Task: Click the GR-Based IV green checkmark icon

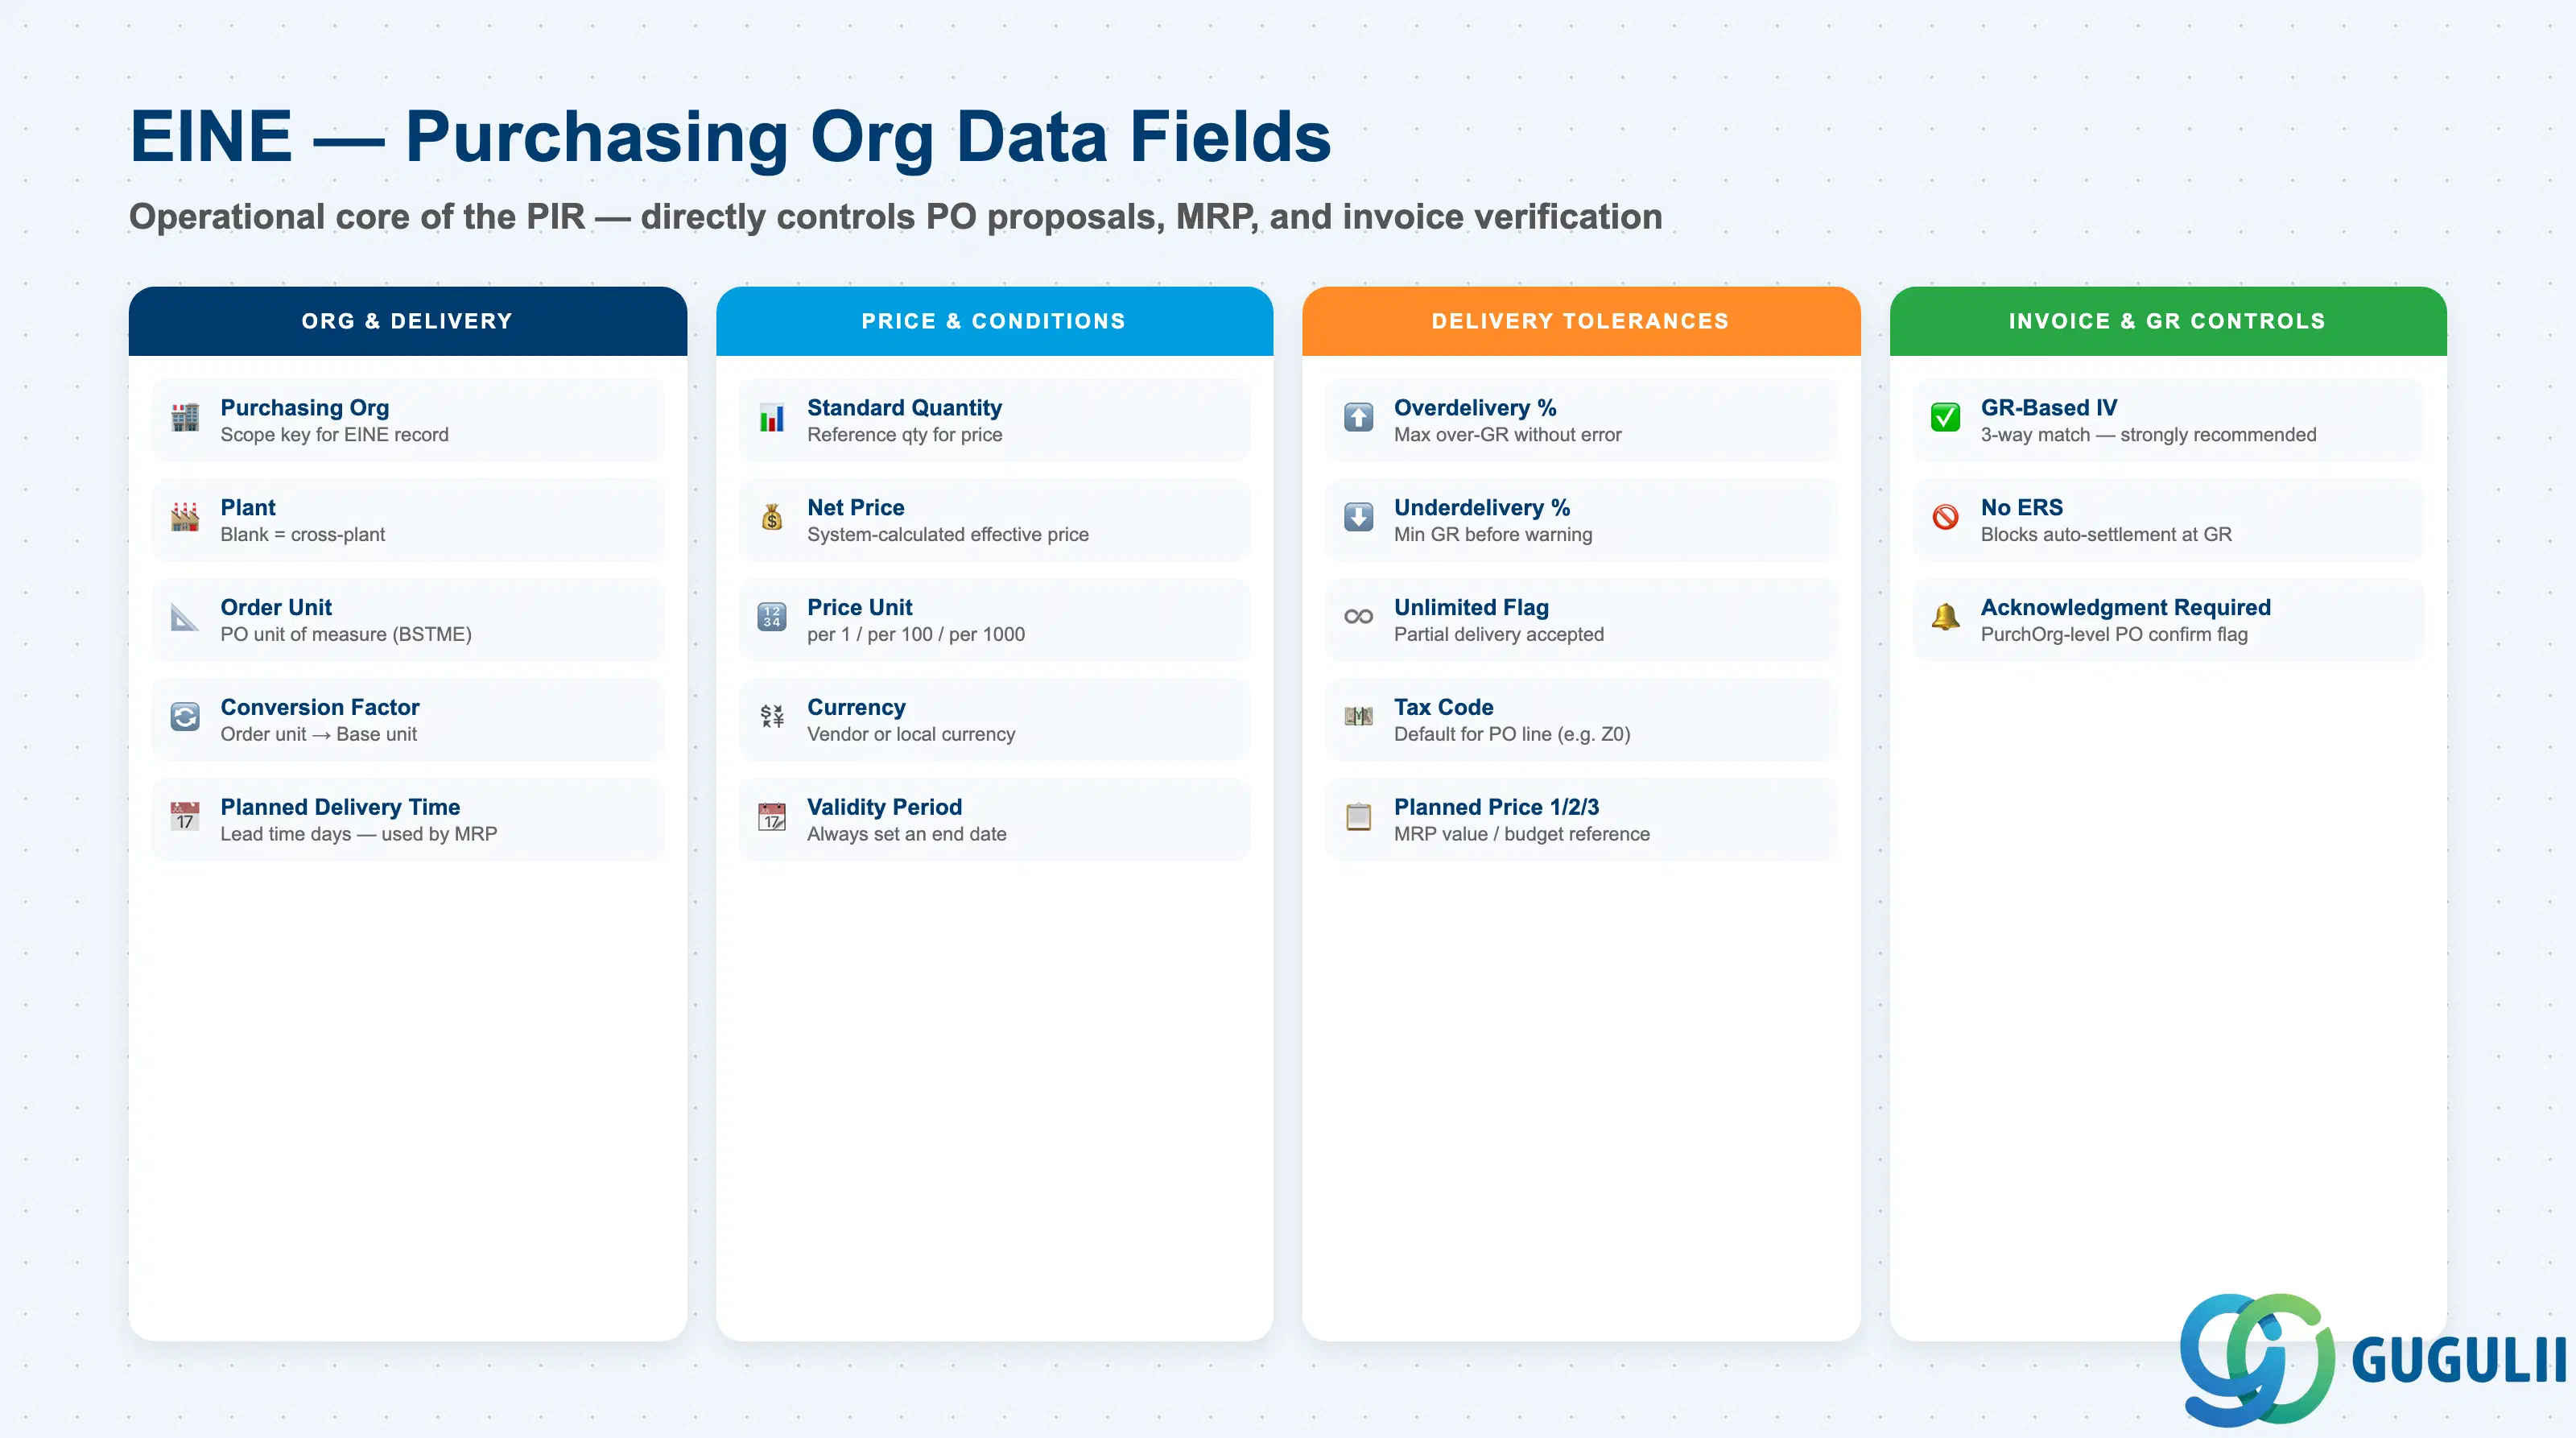Action: coord(1945,417)
